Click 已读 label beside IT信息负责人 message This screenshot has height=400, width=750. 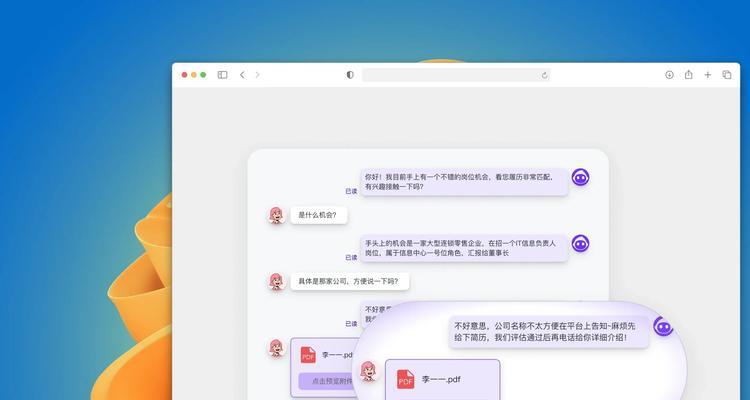351,257
